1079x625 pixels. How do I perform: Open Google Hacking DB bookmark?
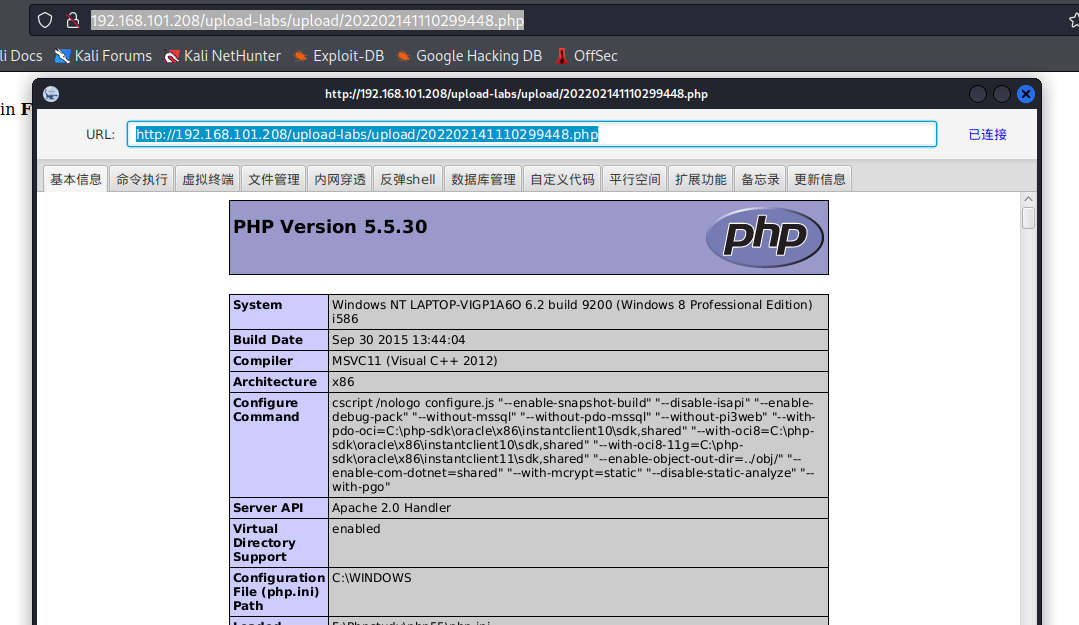pyautogui.click(x=469, y=56)
